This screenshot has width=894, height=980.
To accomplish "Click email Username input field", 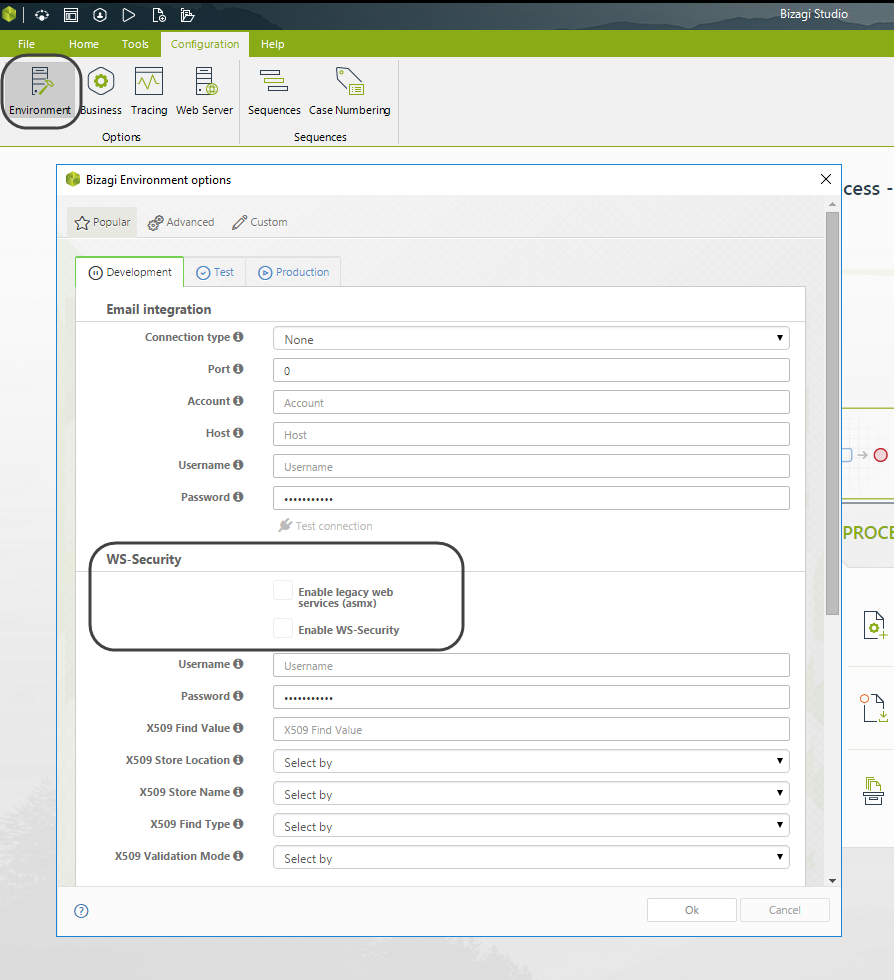I will click(531, 466).
